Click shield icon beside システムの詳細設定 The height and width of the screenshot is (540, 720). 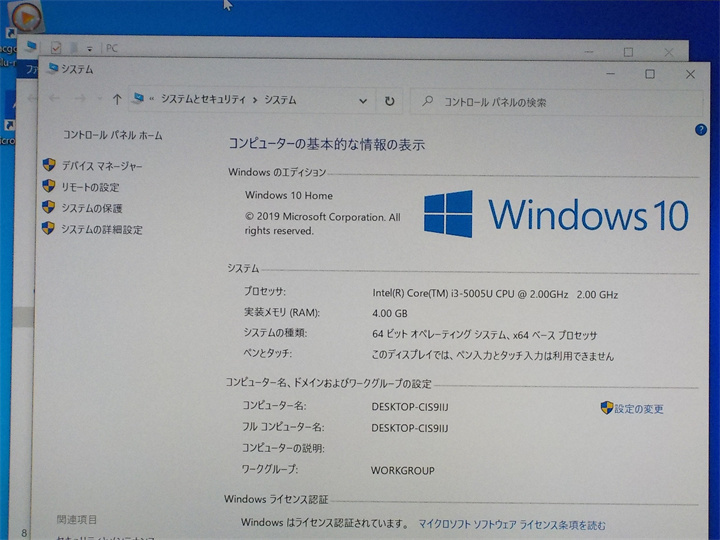tap(48, 228)
